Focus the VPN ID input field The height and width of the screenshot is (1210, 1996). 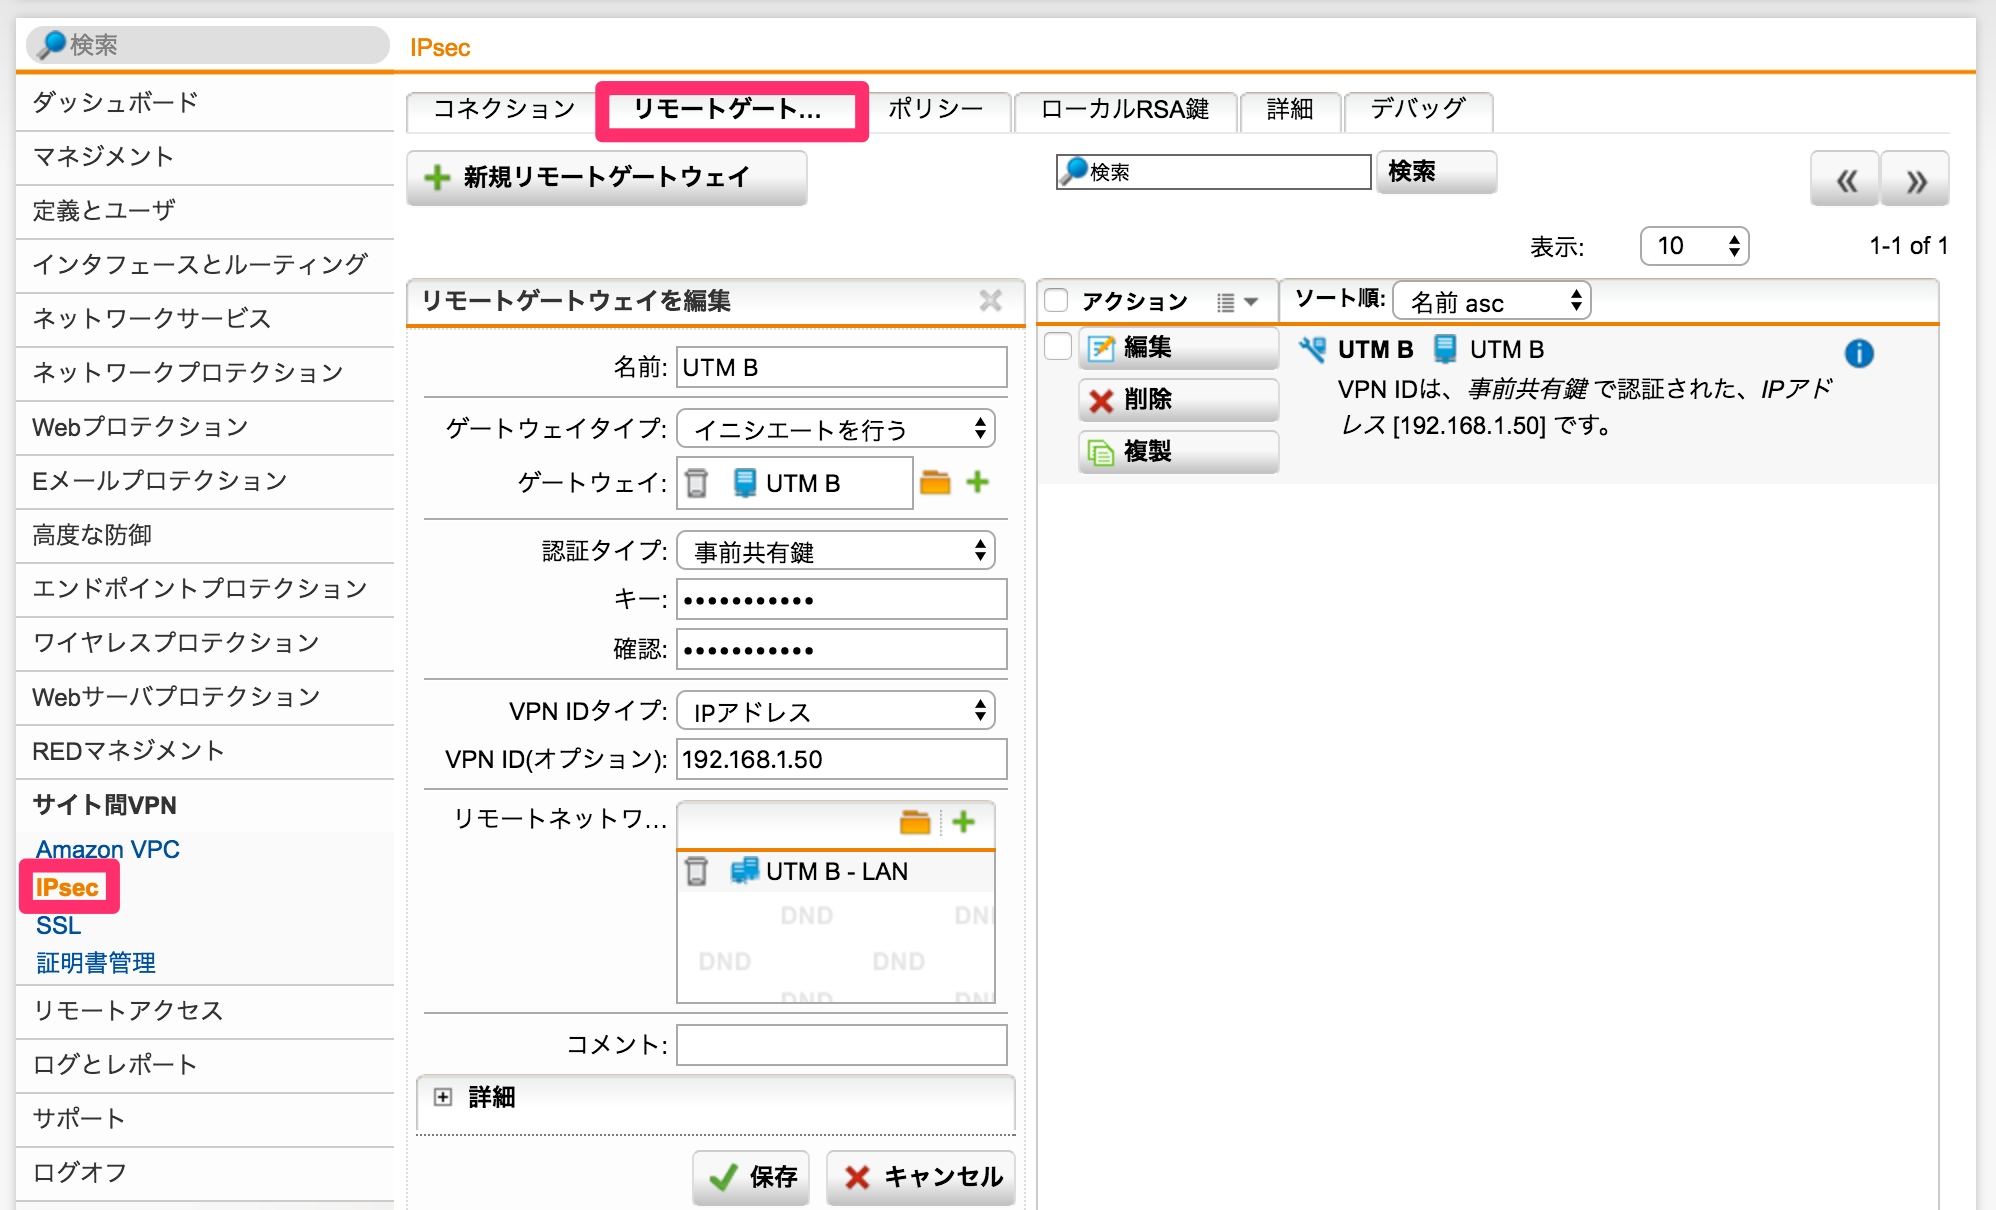pos(842,759)
